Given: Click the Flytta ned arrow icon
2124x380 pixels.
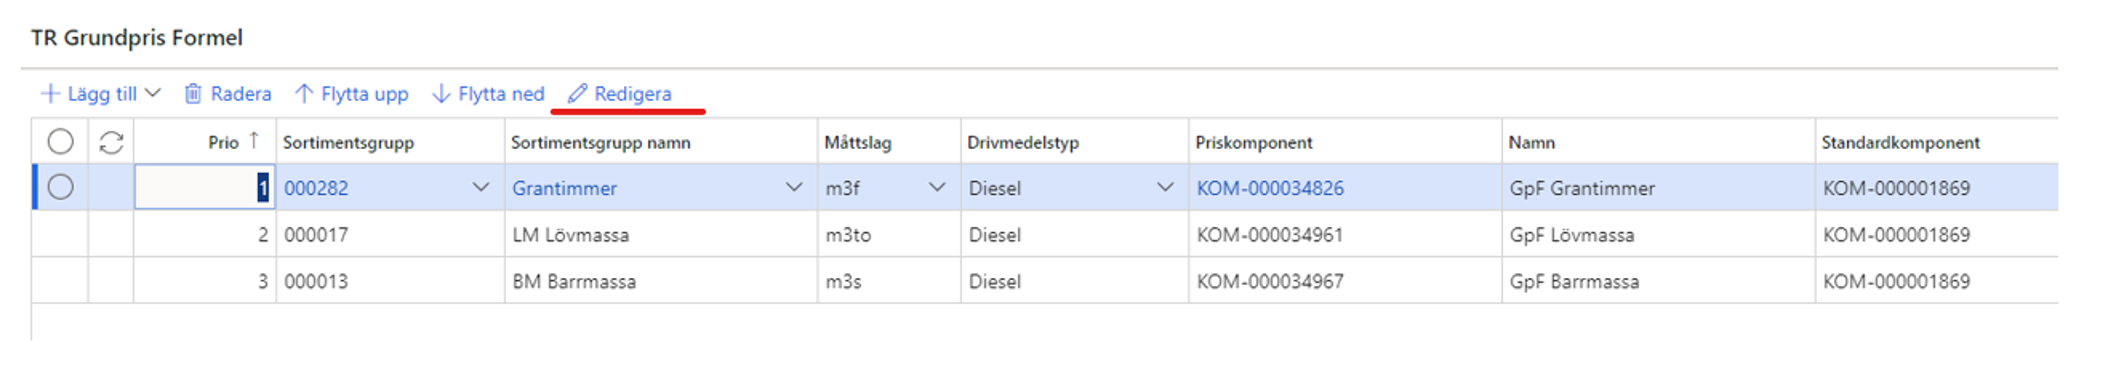Looking at the screenshot, I should (441, 94).
